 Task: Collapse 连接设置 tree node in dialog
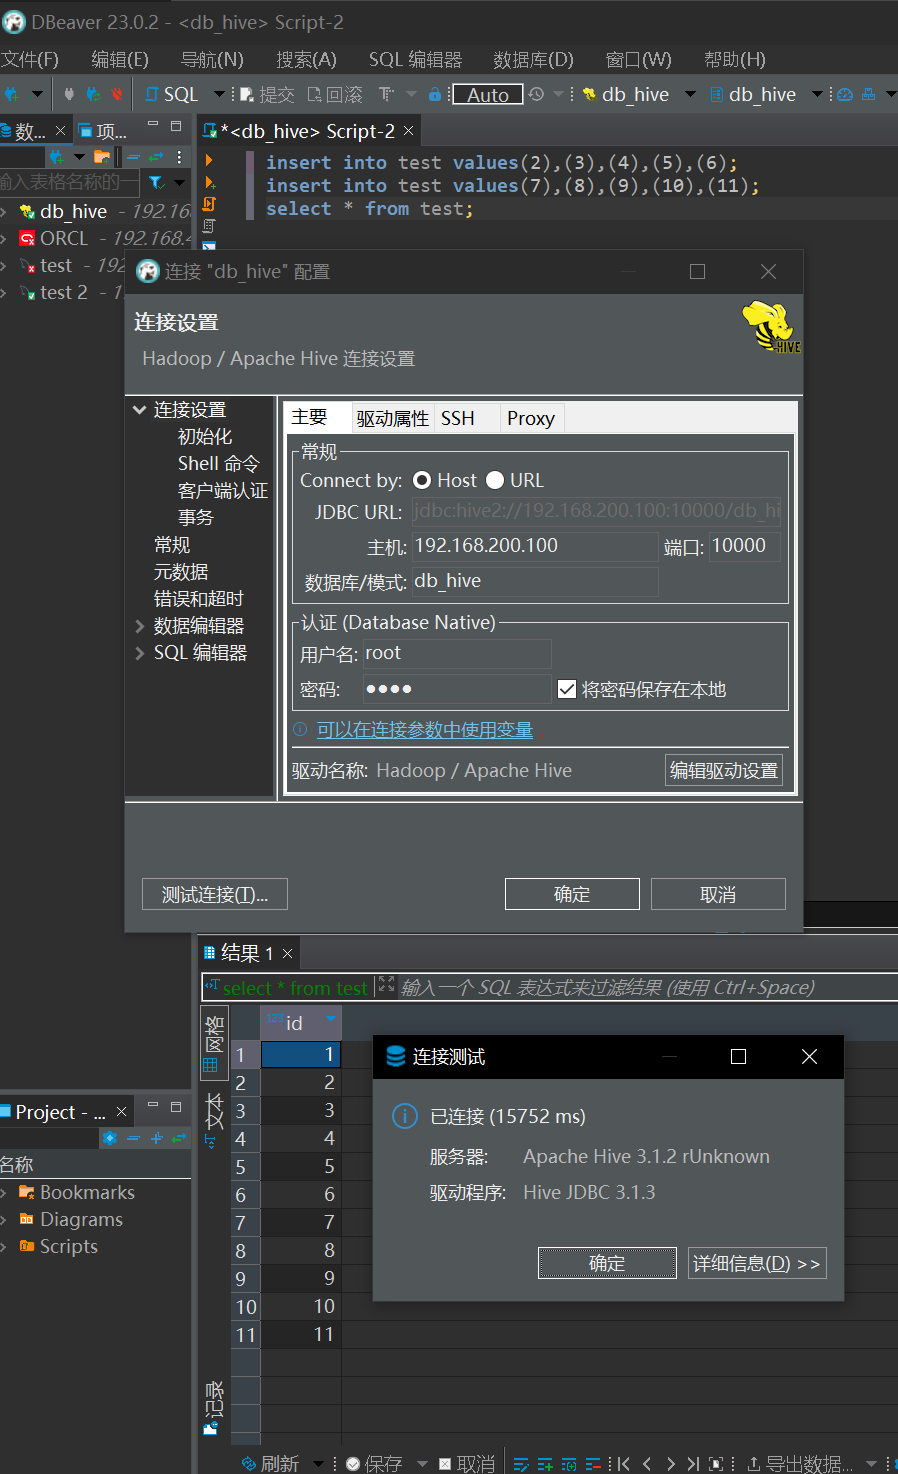(x=139, y=410)
